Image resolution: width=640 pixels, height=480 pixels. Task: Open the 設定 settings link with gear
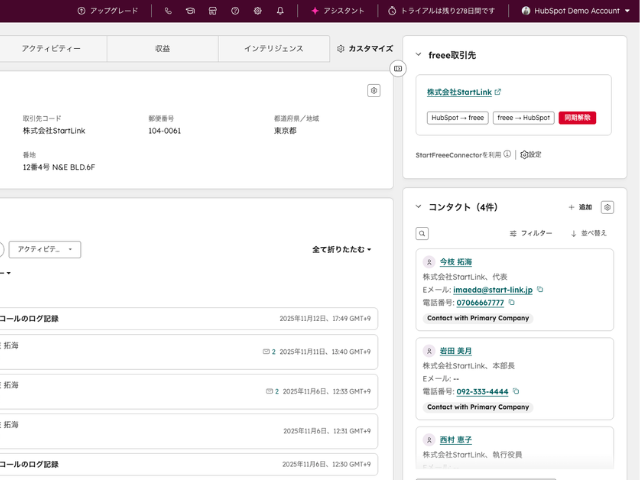531,155
